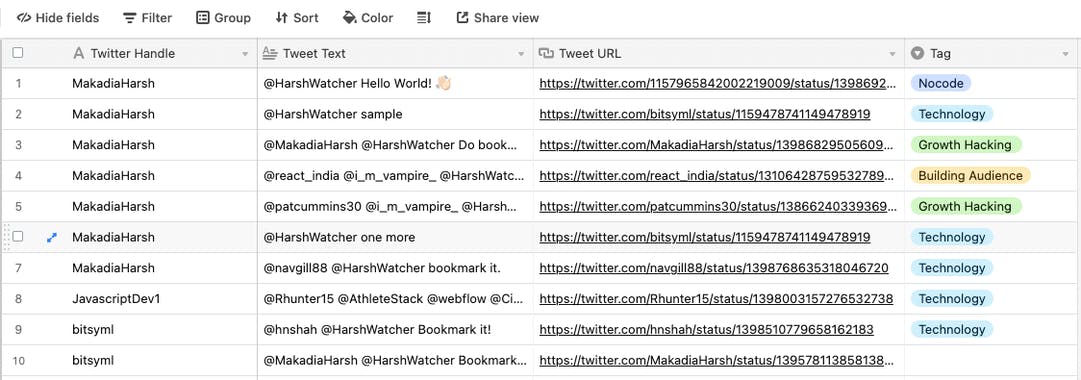Screen dimensions: 1081x380
Task: Click the Growth Hacking tag in row 3
Action: click(x=965, y=145)
